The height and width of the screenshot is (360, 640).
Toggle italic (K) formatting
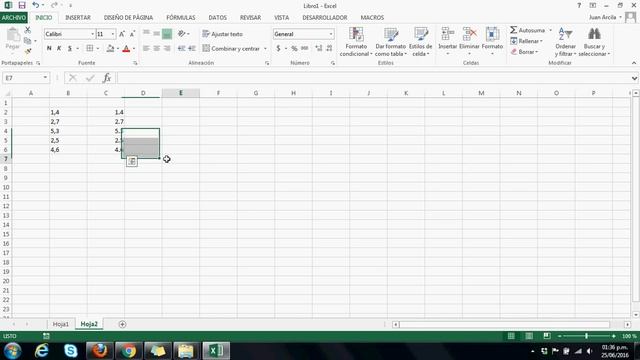[59, 49]
